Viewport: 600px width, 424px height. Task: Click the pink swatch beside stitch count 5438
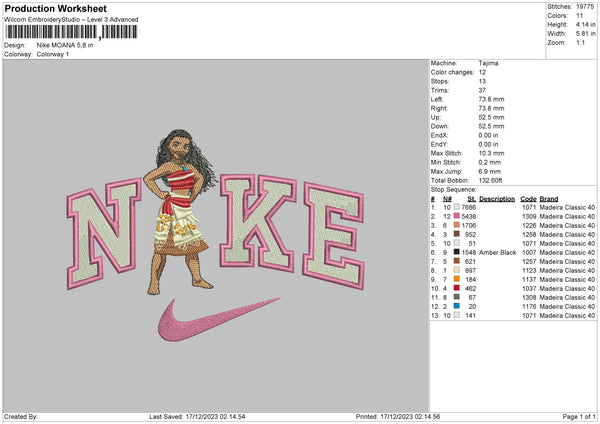tap(457, 216)
